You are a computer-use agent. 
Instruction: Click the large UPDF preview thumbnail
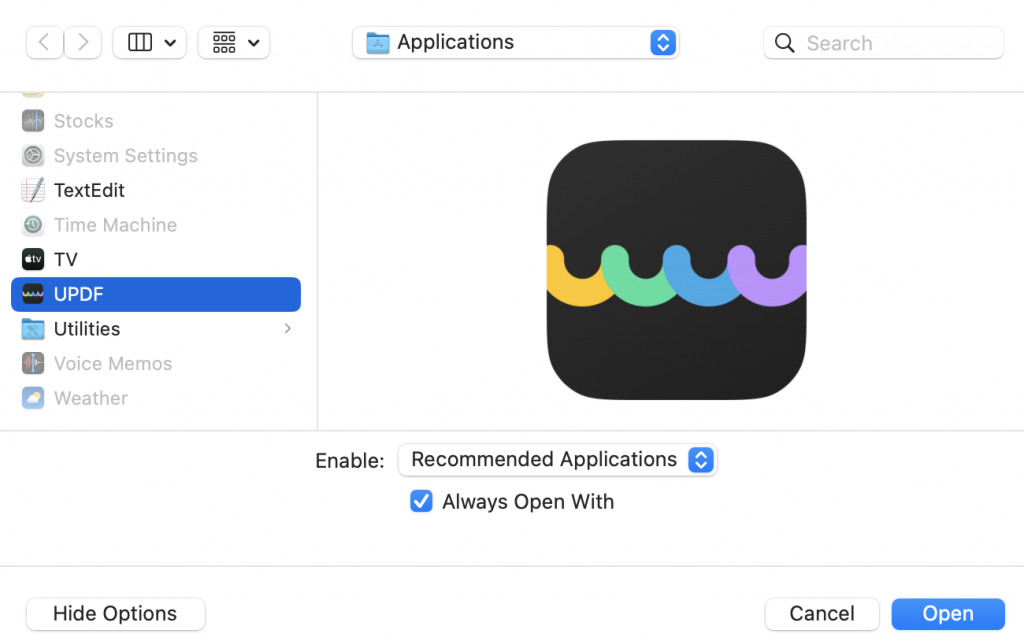676,270
